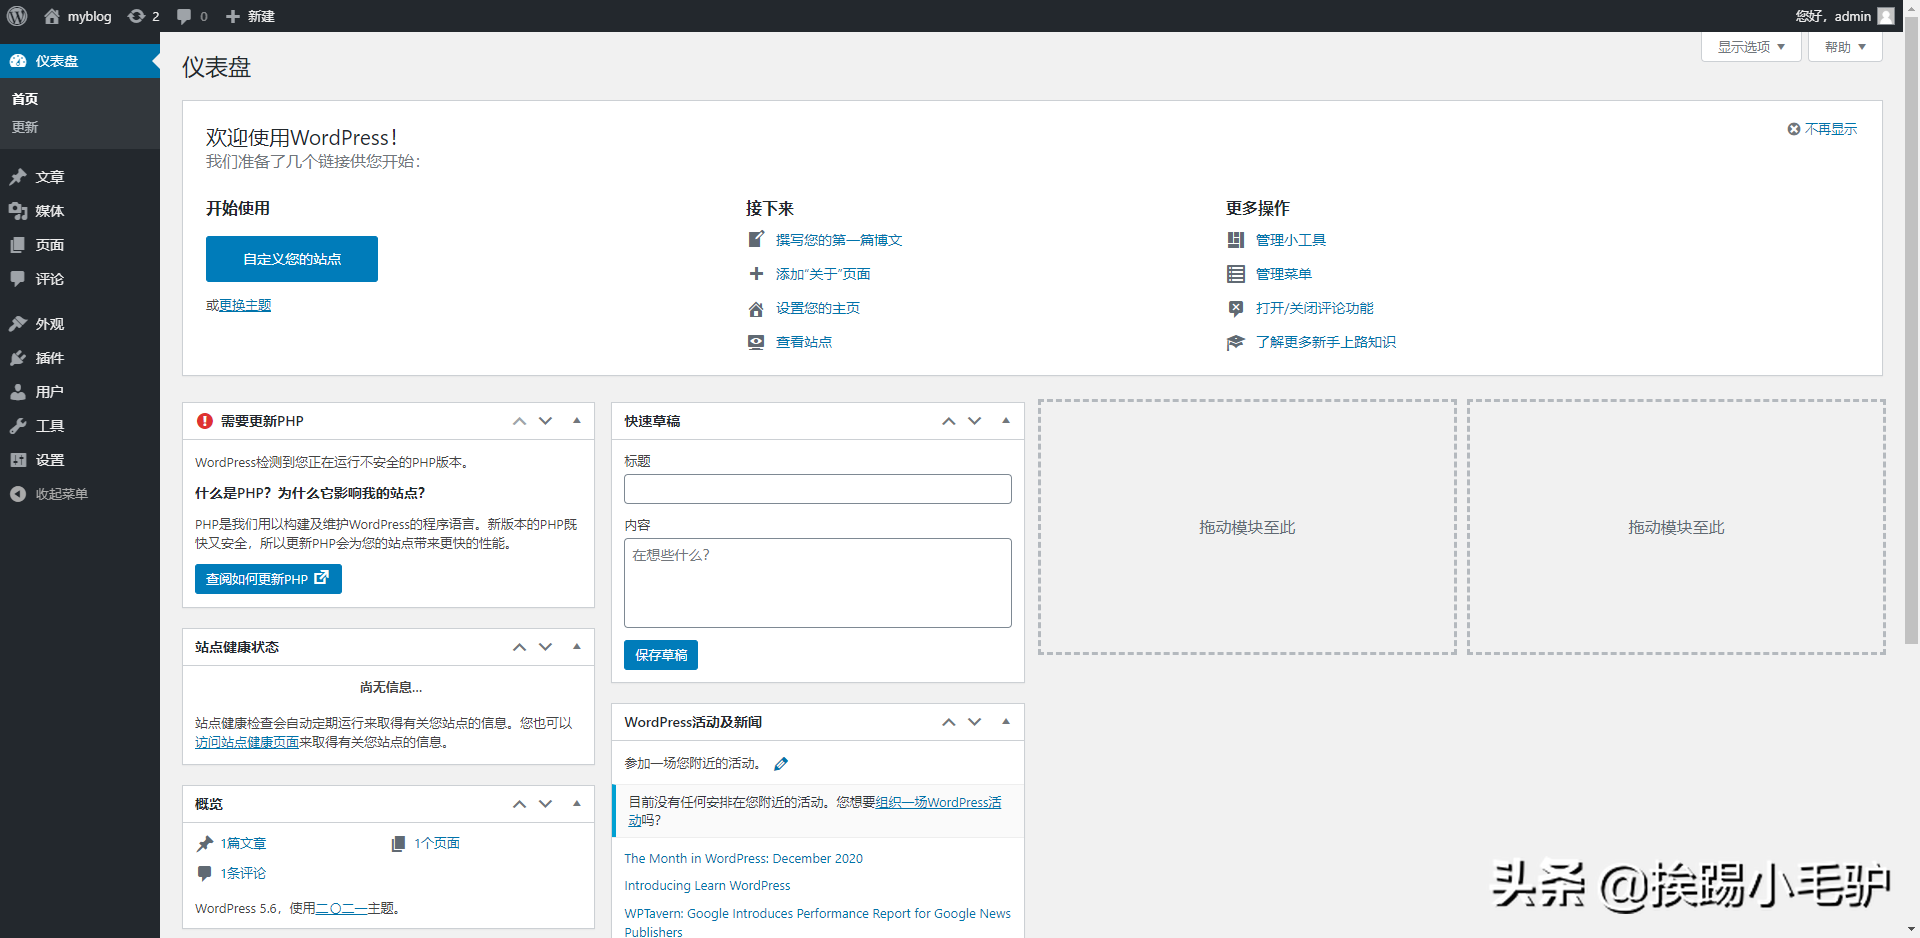
Task: Toggle collapse of WordPress活动及新闻 panel
Action: 1006,722
